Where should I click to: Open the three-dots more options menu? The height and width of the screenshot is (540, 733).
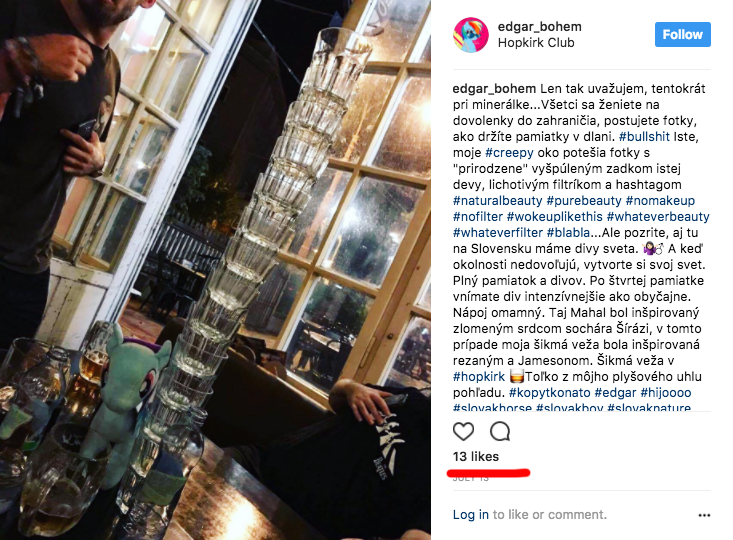click(704, 515)
